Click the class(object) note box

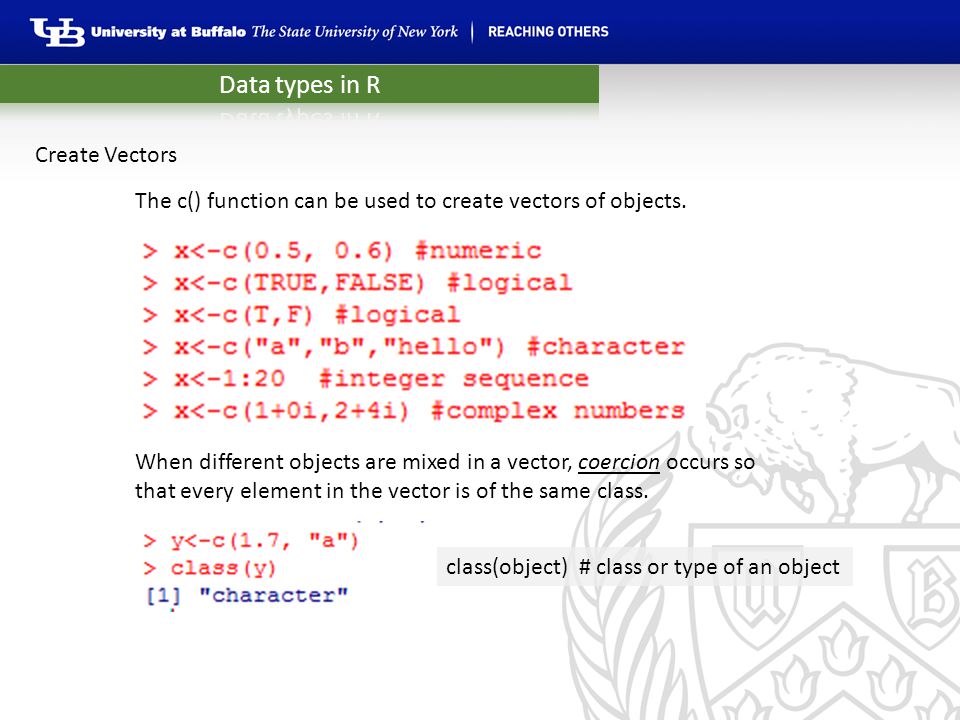click(644, 567)
